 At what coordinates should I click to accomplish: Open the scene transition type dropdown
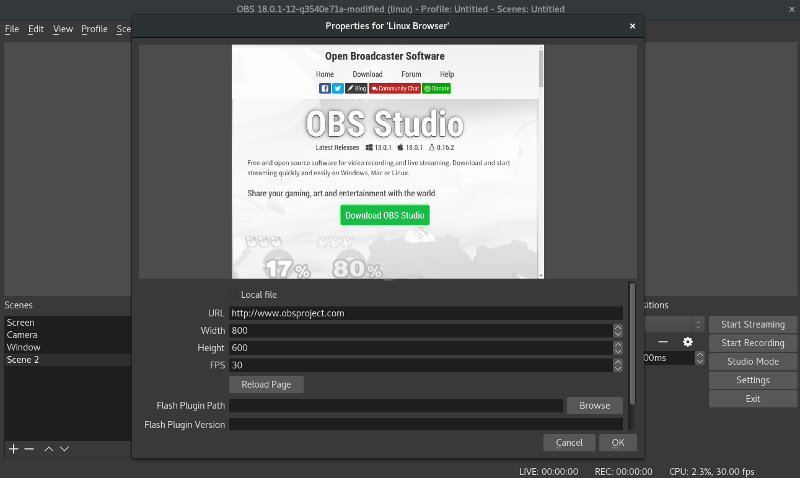click(x=673, y=324)
